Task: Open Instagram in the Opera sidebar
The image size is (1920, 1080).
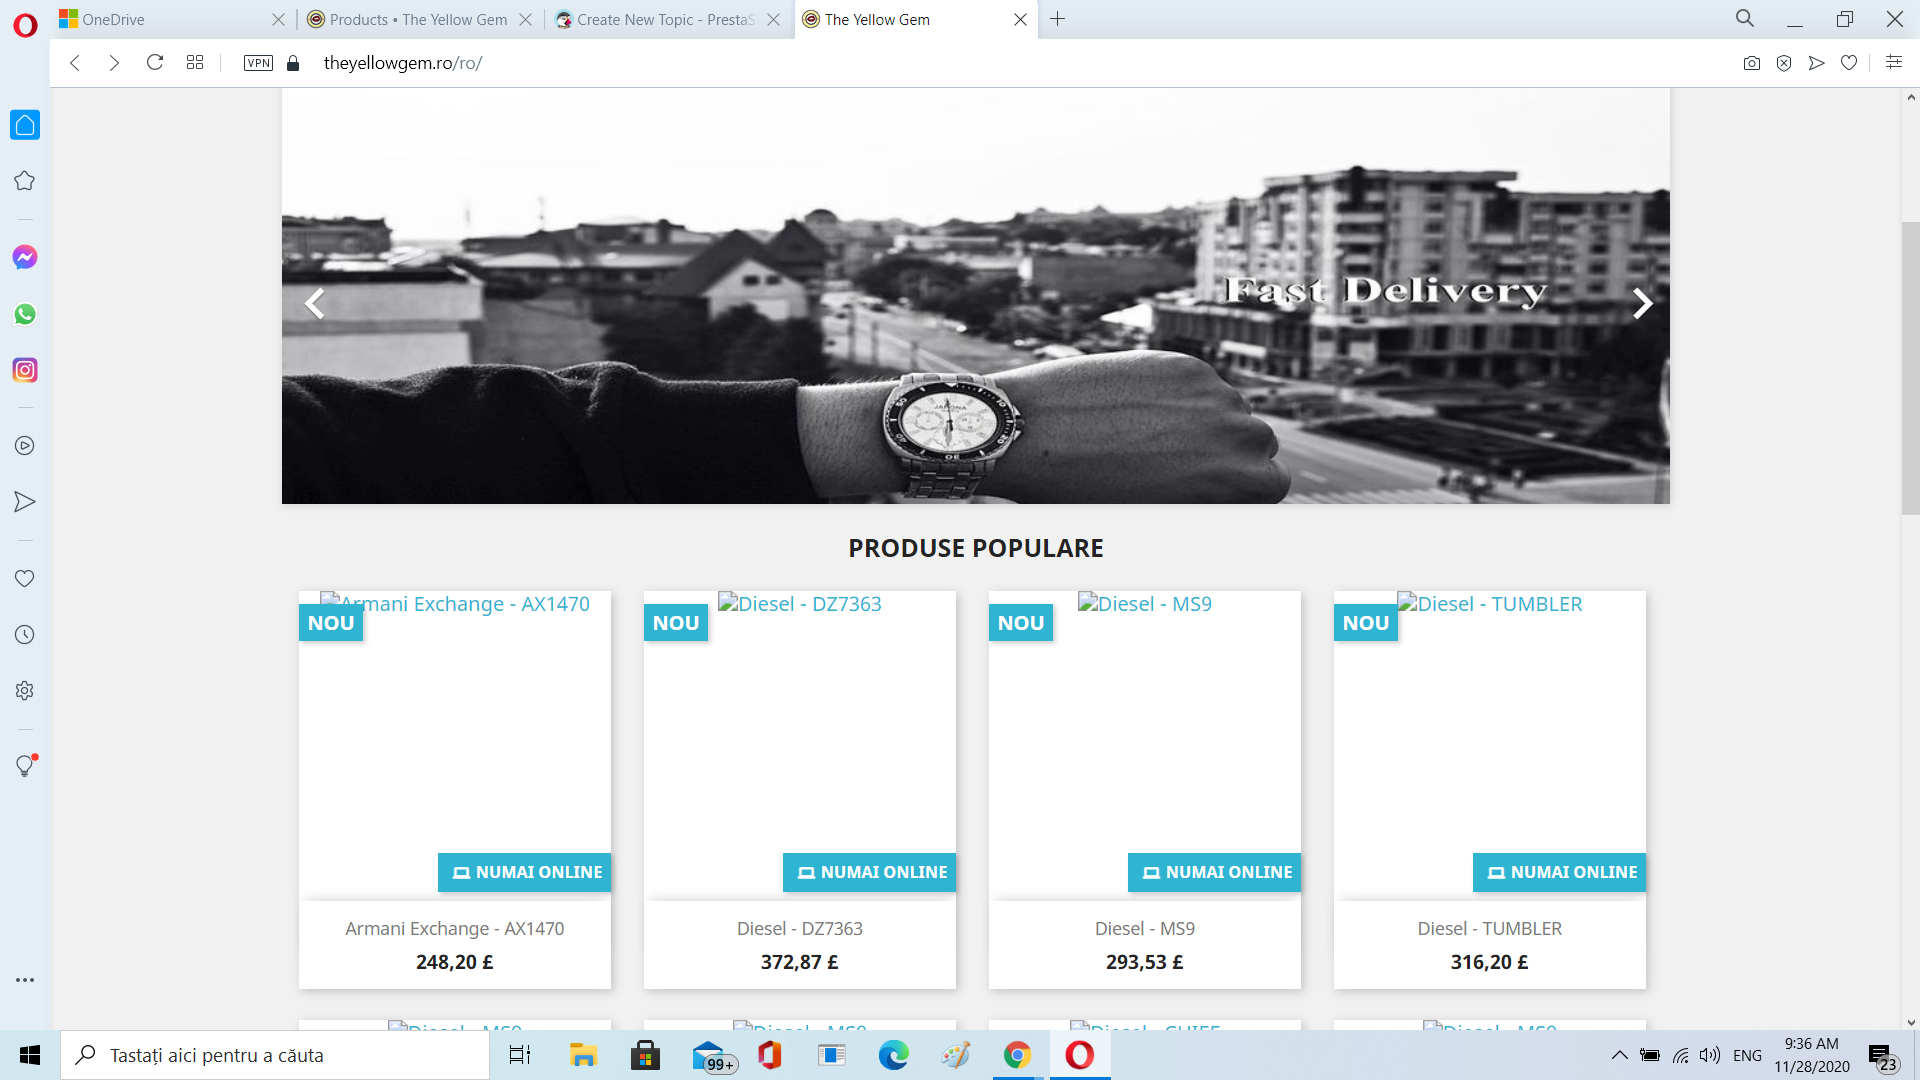Action: [25, 370]
